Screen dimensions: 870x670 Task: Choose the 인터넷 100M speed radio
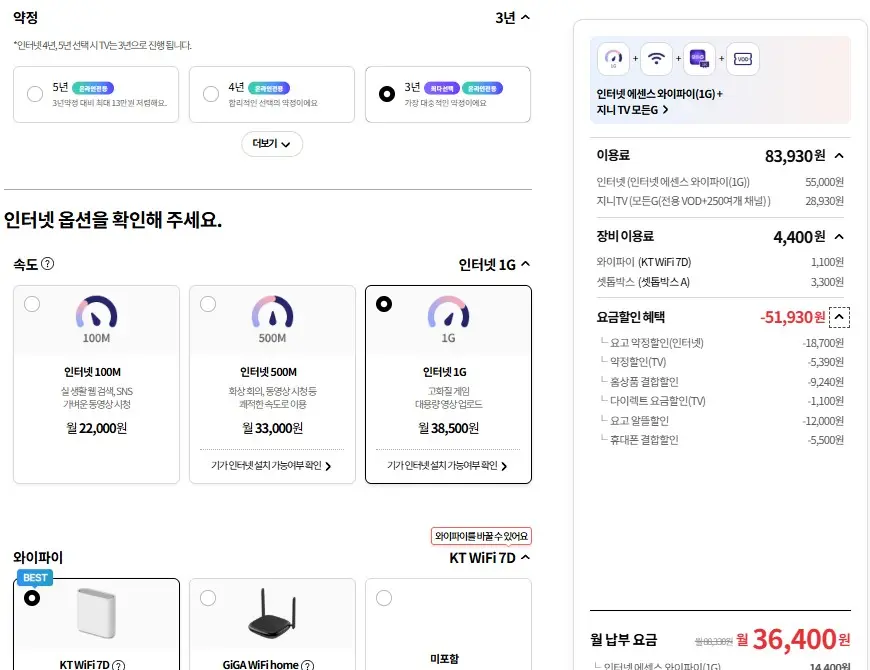(32, 304)
